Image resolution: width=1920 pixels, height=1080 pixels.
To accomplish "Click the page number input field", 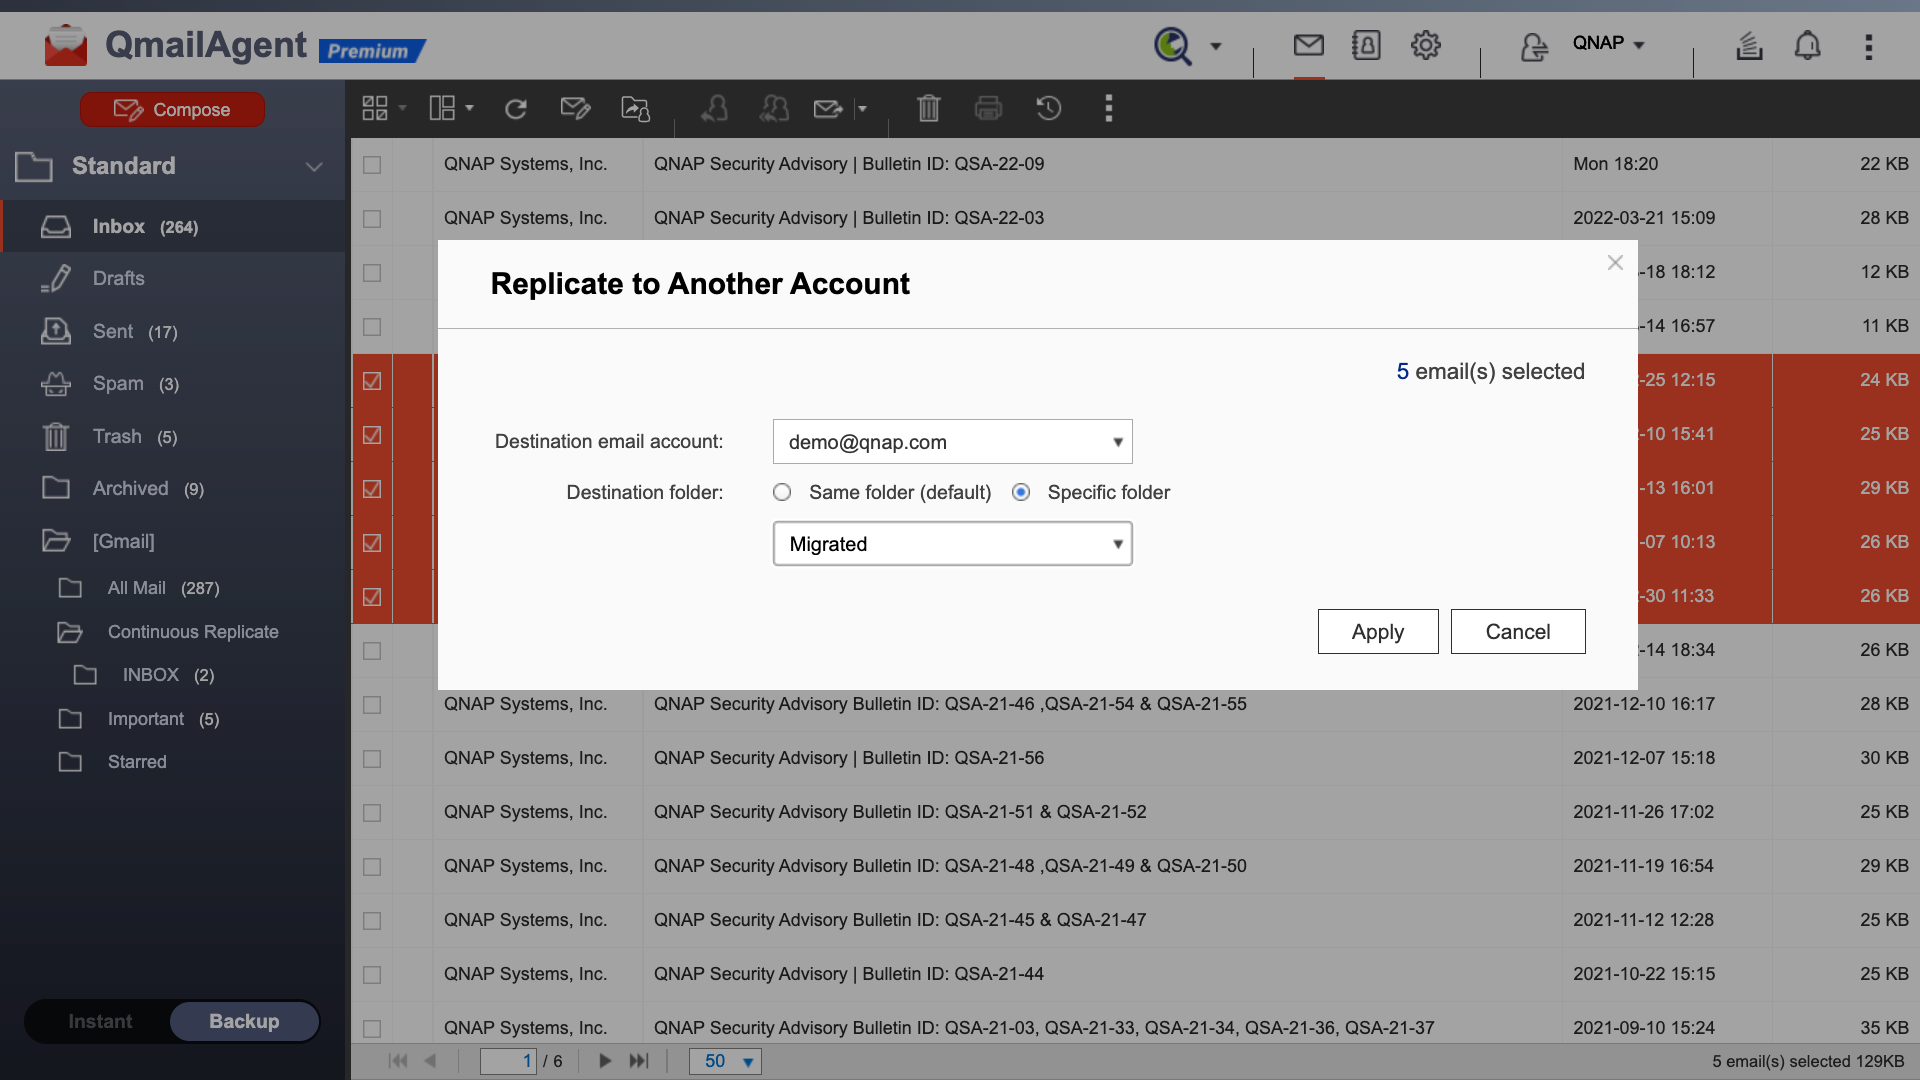I will click(508, 1061).
